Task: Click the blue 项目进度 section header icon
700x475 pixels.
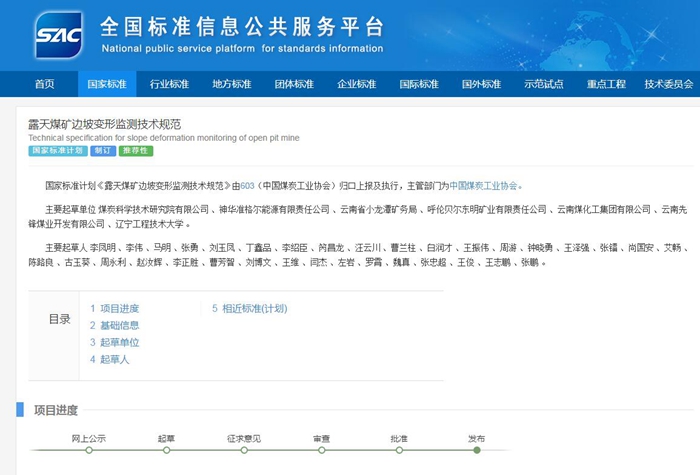Action: [x=20, y=411]
